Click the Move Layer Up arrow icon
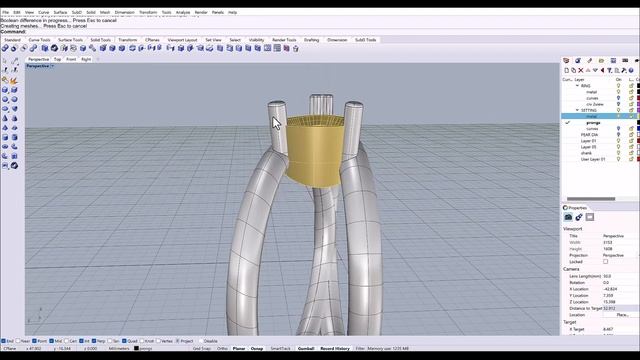640x360 pixels. click(588, 70)
